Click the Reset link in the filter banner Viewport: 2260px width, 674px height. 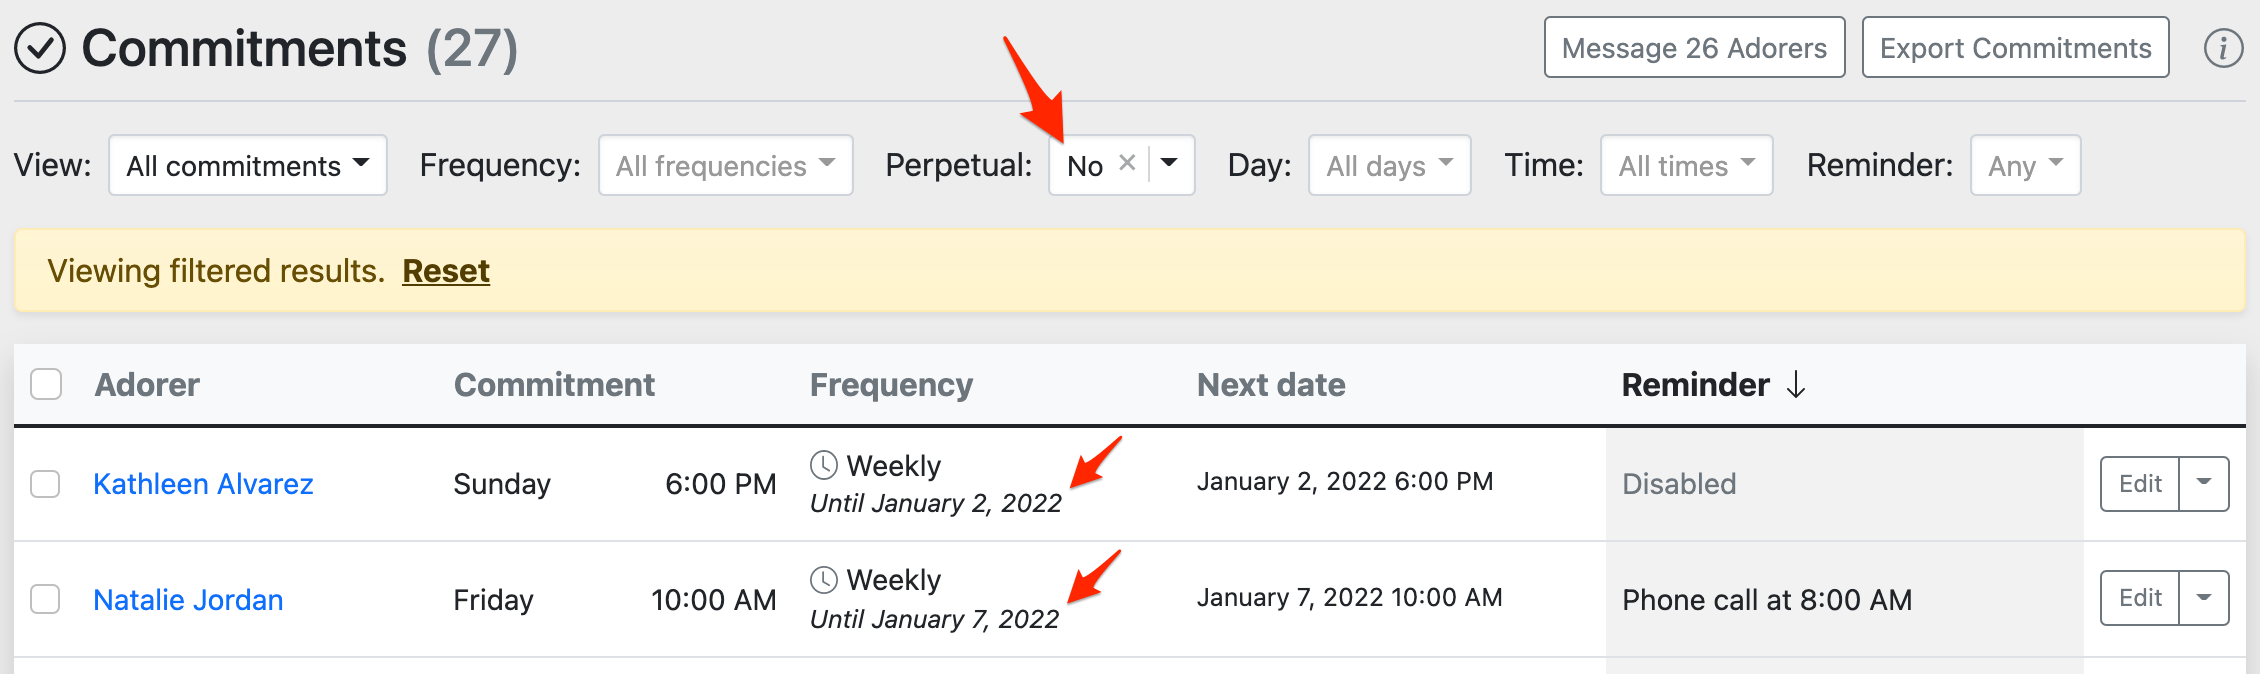click(446, 271)
